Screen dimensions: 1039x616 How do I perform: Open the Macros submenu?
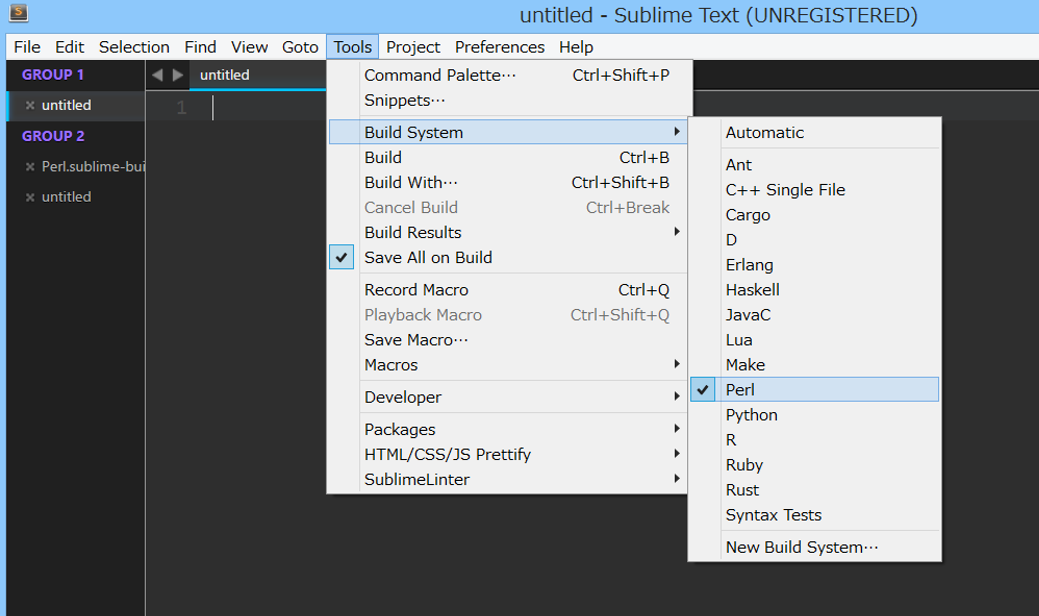[x=508, y=365]
